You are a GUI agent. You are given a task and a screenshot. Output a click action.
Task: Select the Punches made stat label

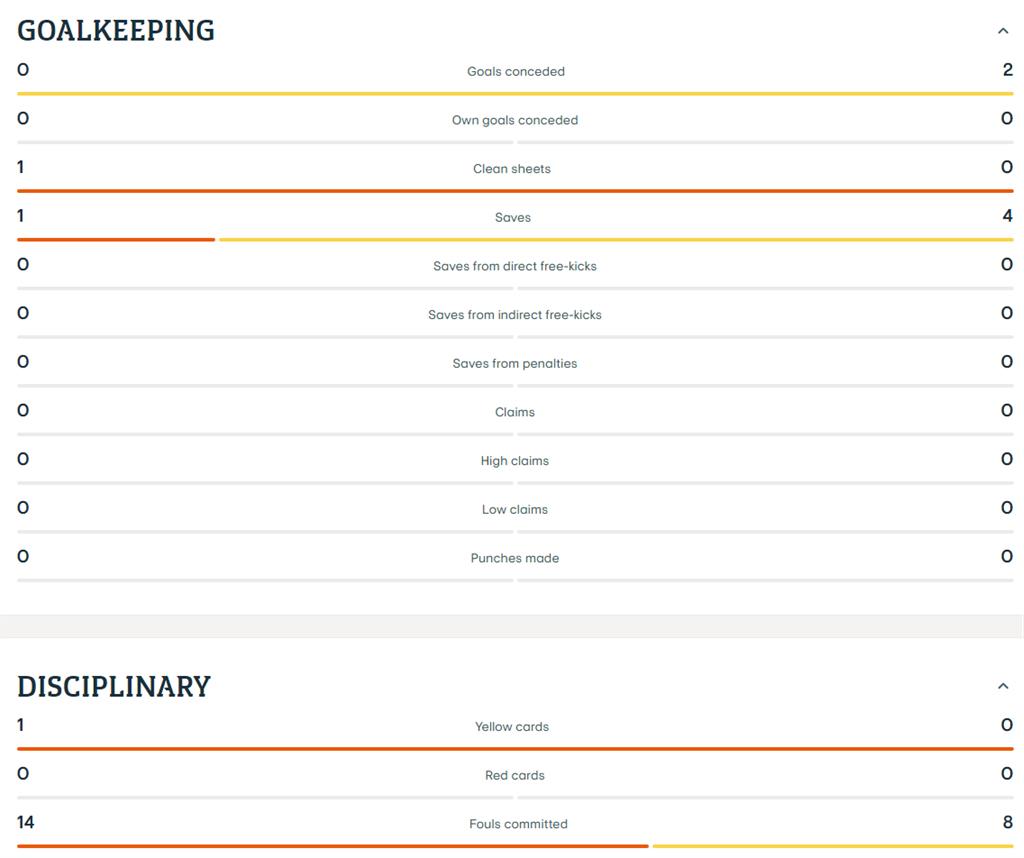pos(515,558)
